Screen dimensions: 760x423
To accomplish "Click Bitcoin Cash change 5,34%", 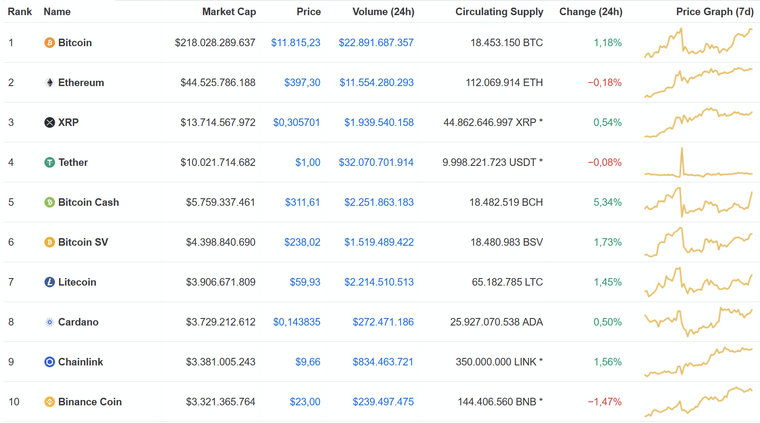I will (608, 202).
